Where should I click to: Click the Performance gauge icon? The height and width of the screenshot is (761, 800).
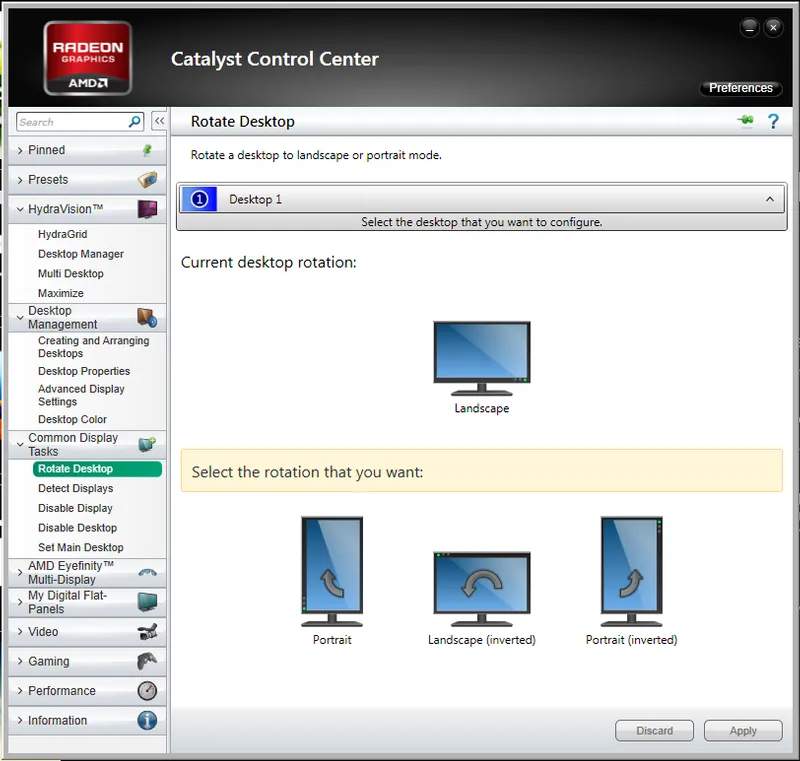click(147, 691)
